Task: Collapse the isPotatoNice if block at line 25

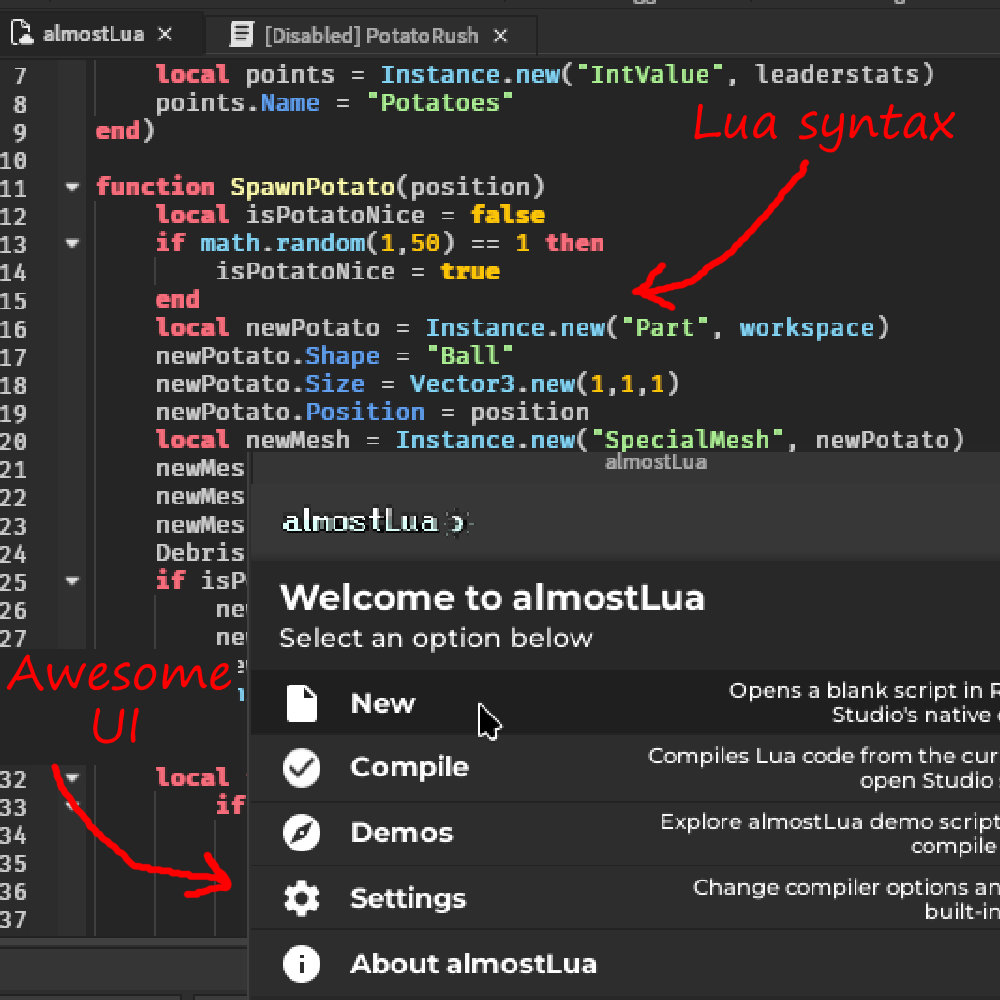Action: click(x=70, y=581)
